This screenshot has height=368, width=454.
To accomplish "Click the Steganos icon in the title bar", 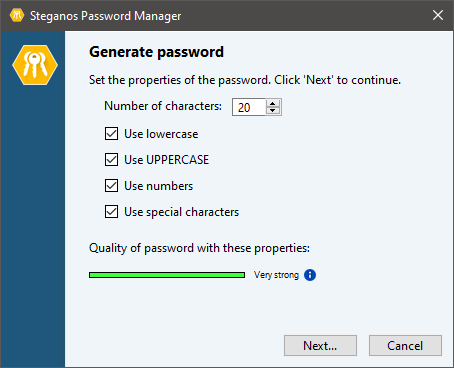I will [x=16, y=15].
